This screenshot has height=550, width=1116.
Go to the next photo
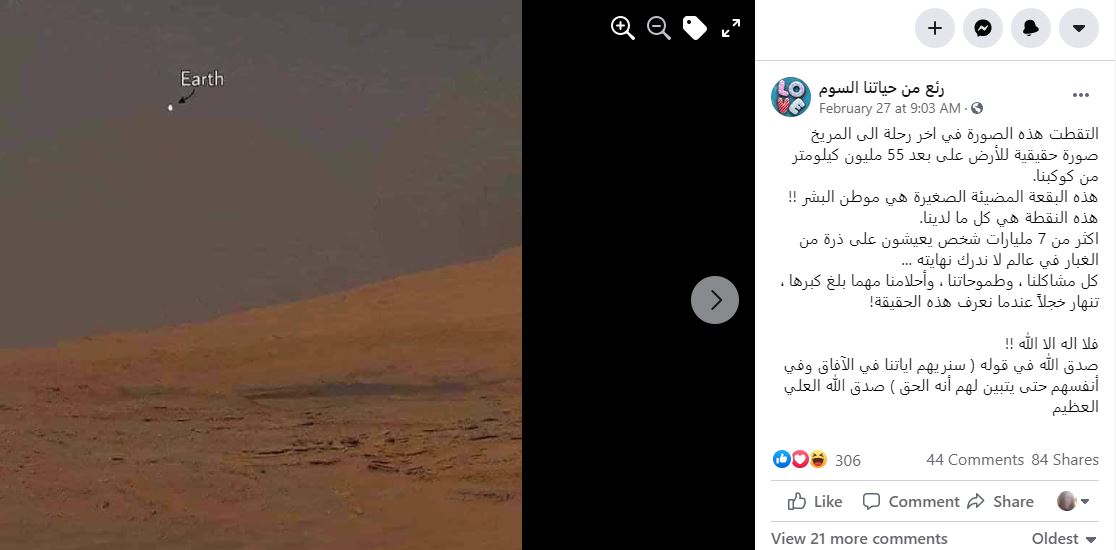click(x=715, y=300)
